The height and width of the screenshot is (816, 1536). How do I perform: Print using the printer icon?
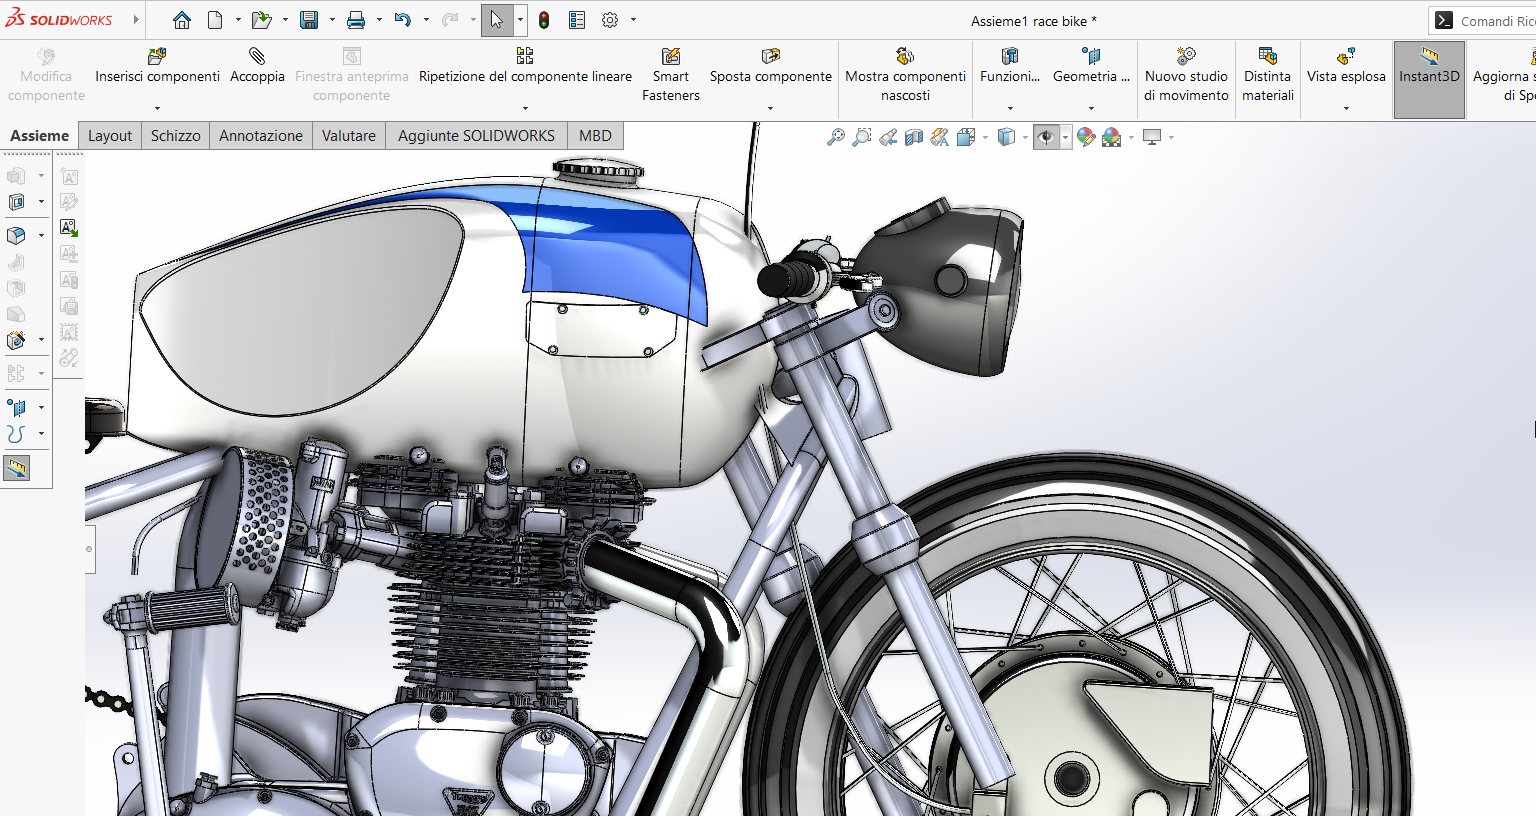[356, 20]
